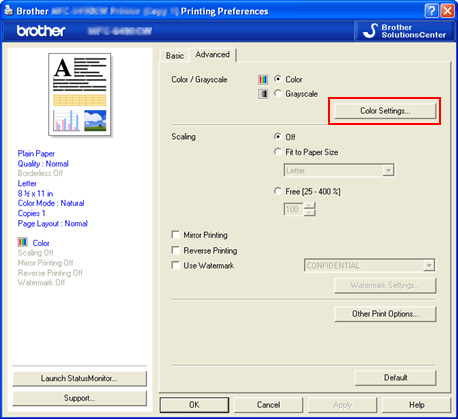Select the Grayscale radio button

278,93
